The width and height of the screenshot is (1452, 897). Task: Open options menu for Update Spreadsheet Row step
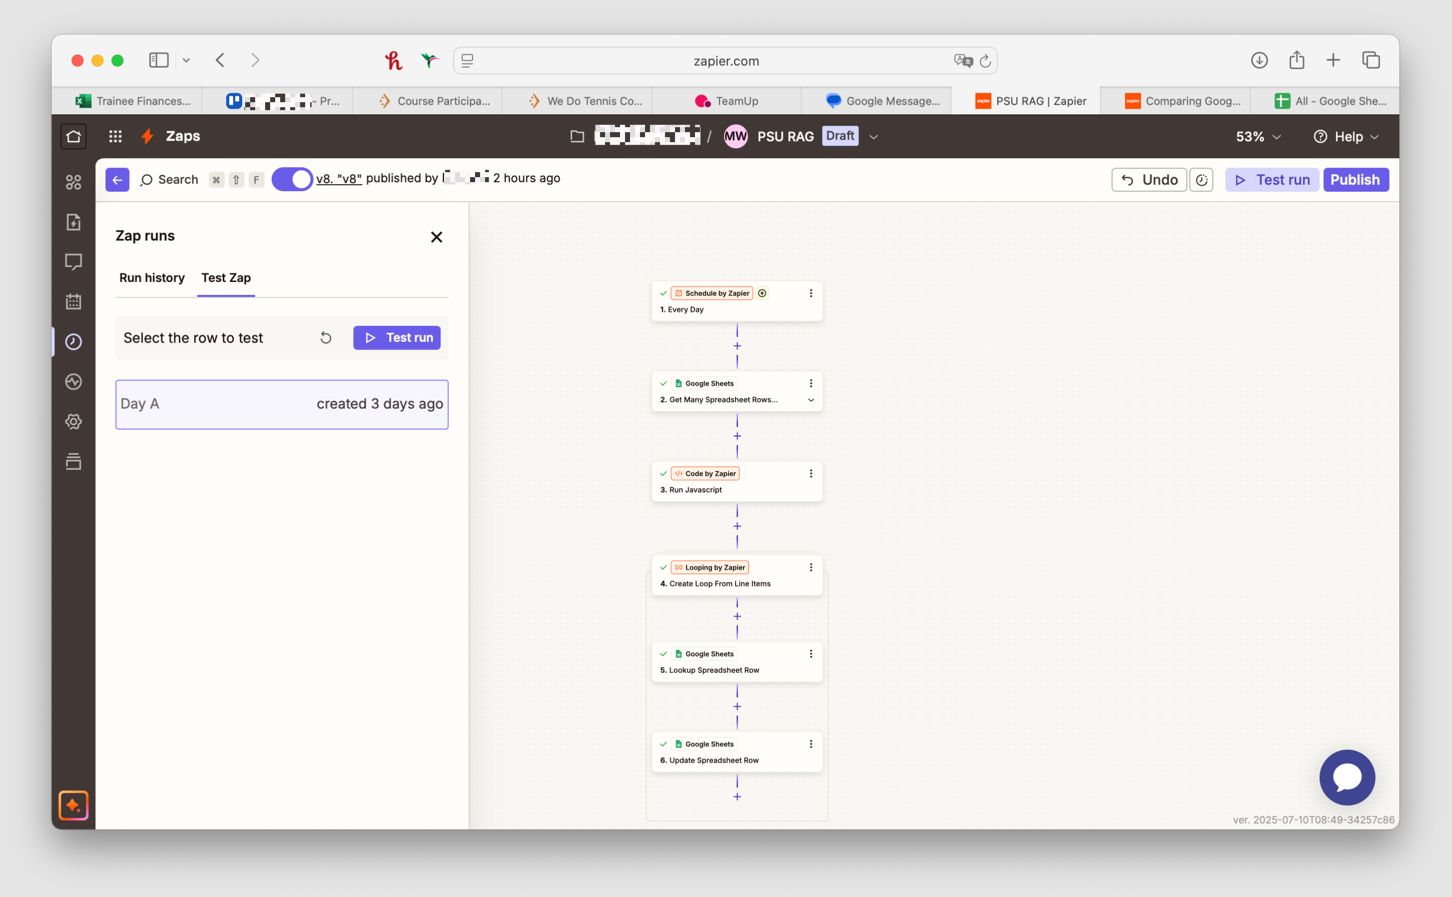click(811, 744)
